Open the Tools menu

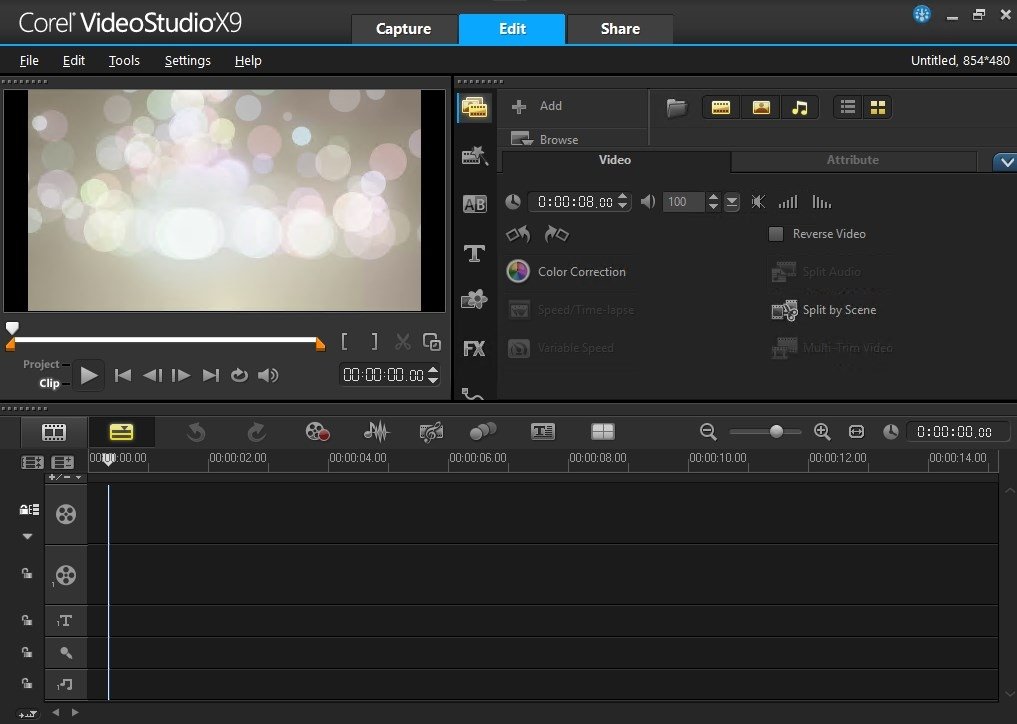[124, 61]
